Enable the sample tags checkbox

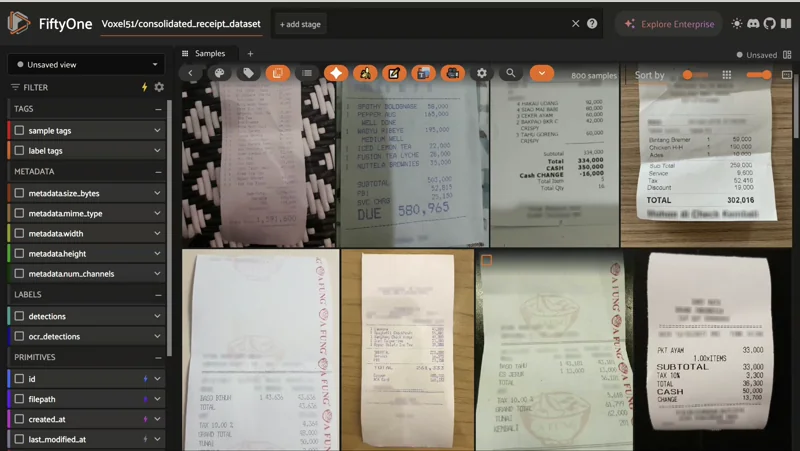19,130
